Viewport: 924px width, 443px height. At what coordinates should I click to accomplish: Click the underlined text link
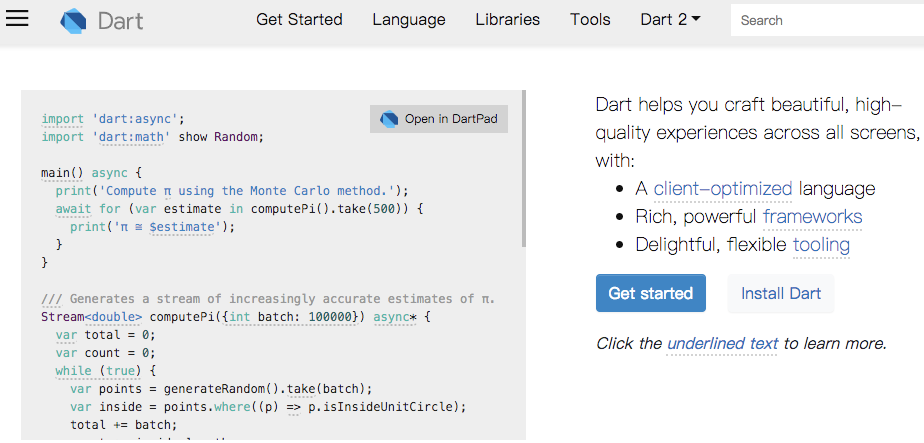point(722,343)
